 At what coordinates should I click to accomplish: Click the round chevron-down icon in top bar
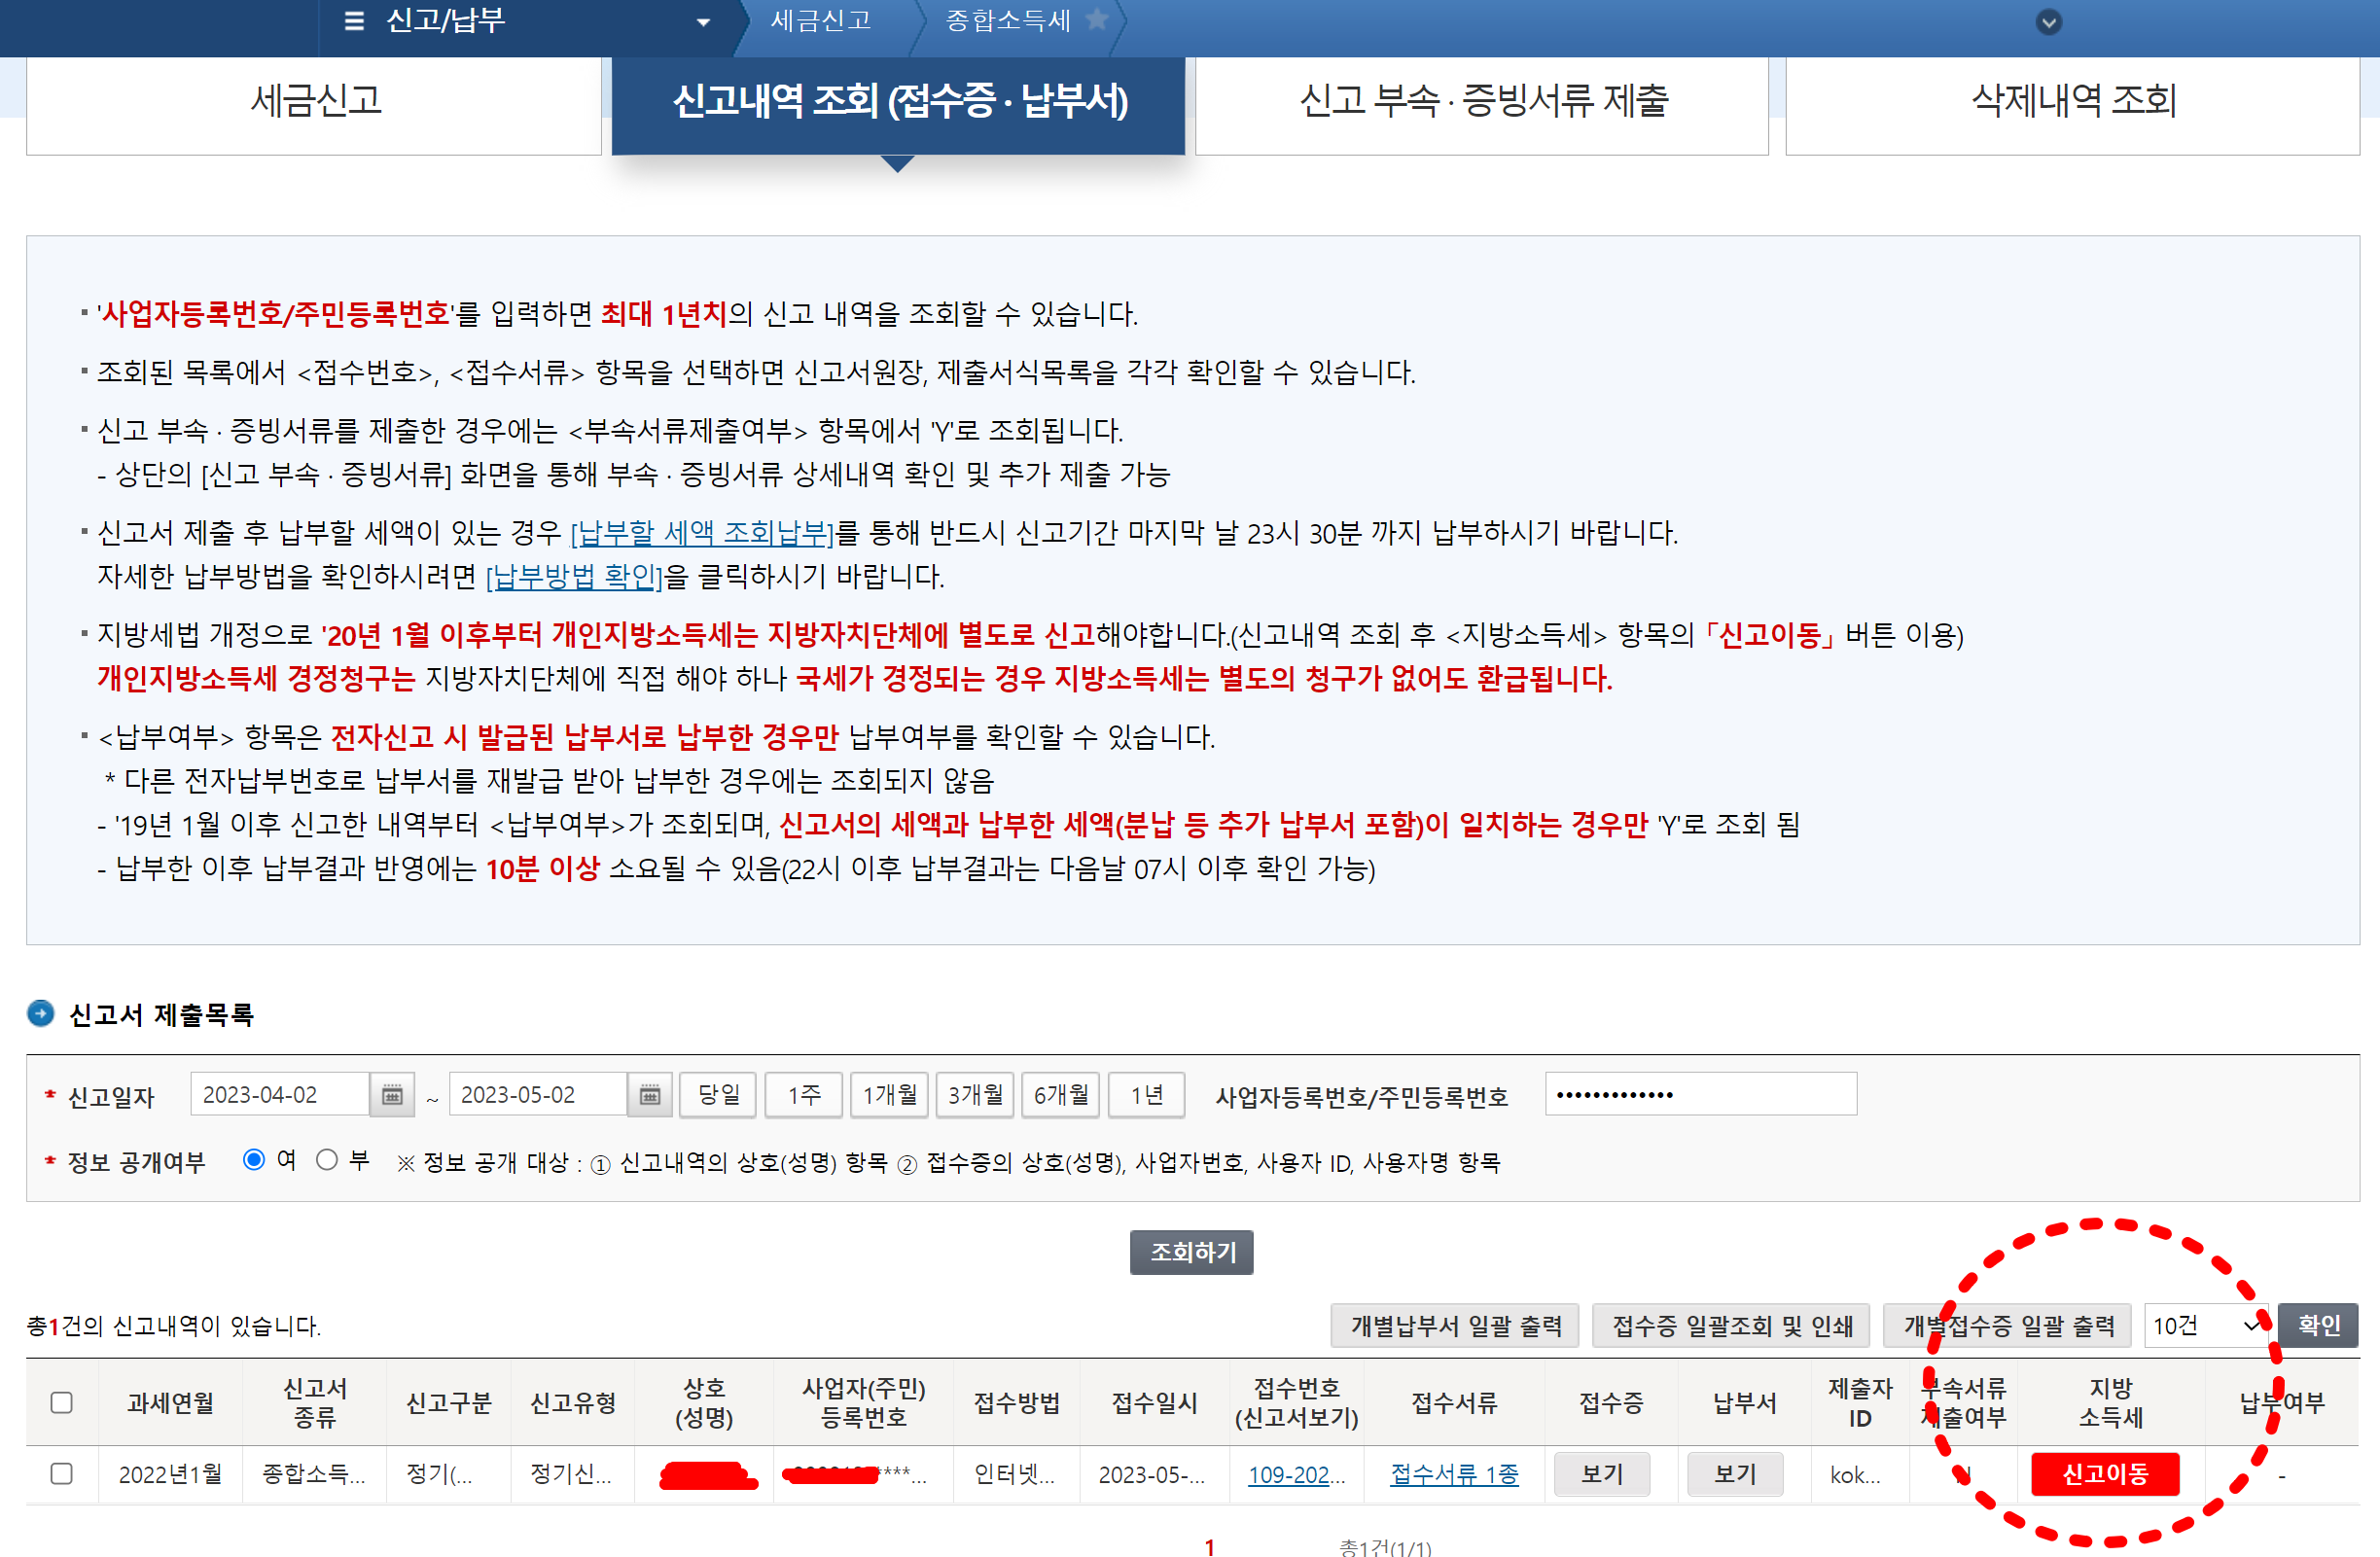pyautogui.click(x=2048, y=22)
